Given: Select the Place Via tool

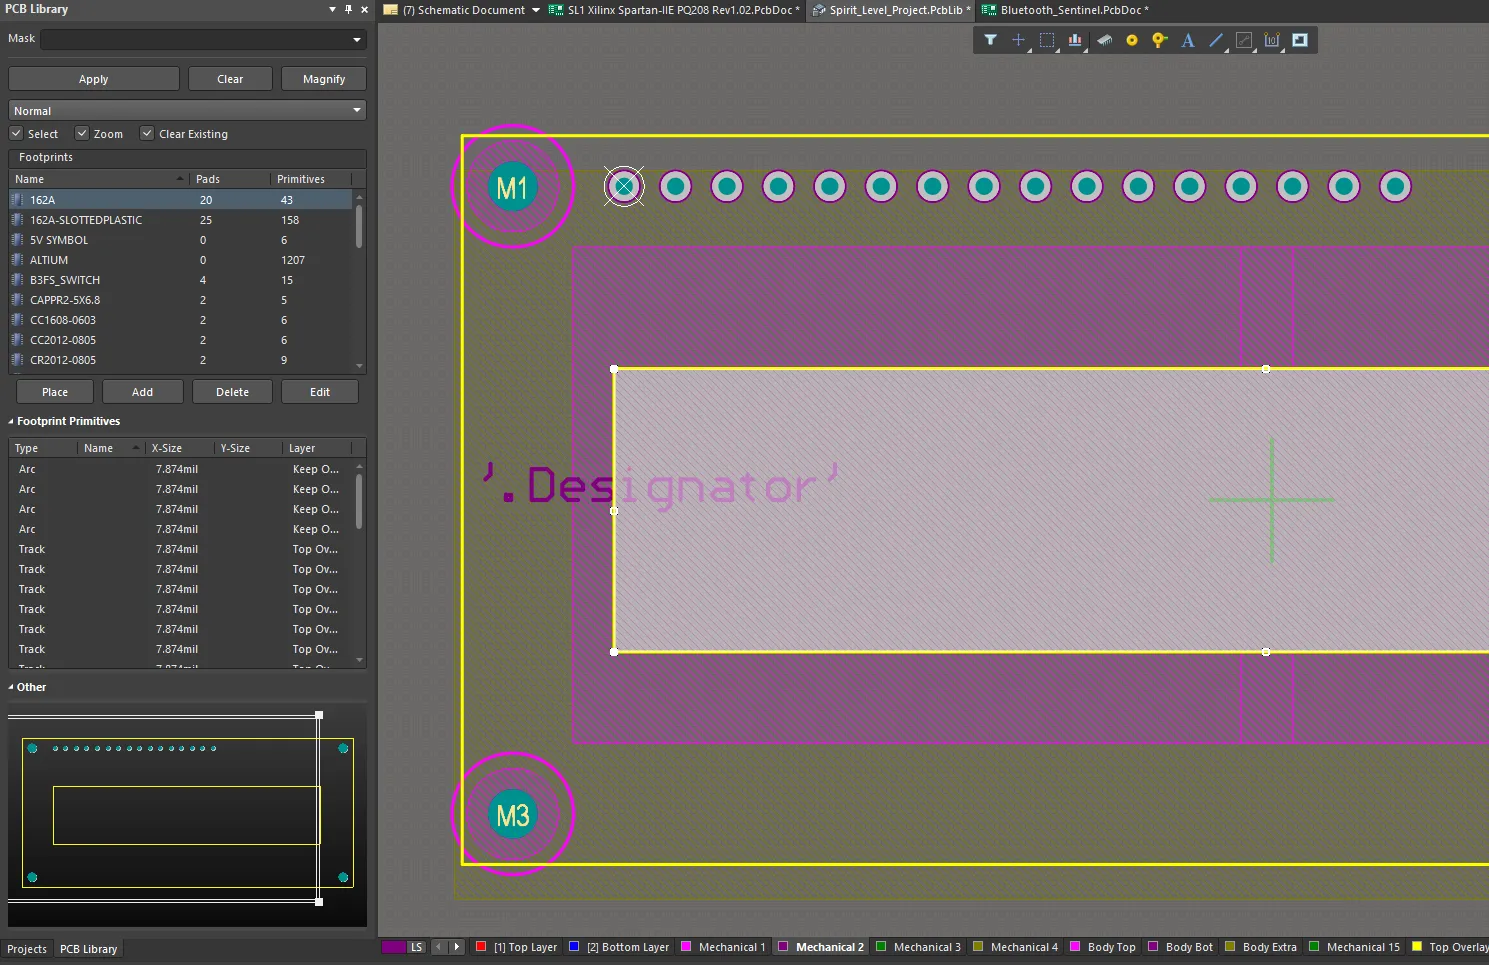Looking at the screenshot, I should tap(1159, 40).
